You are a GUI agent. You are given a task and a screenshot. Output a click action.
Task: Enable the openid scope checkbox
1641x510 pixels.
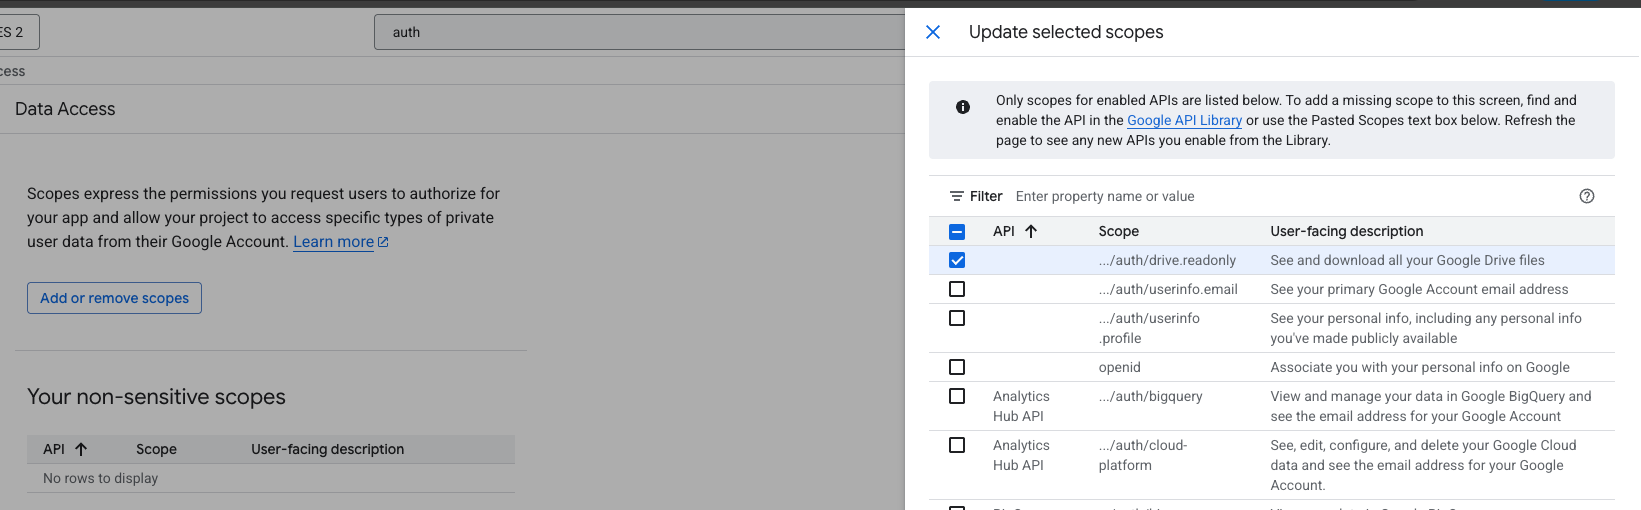[957, 367]
